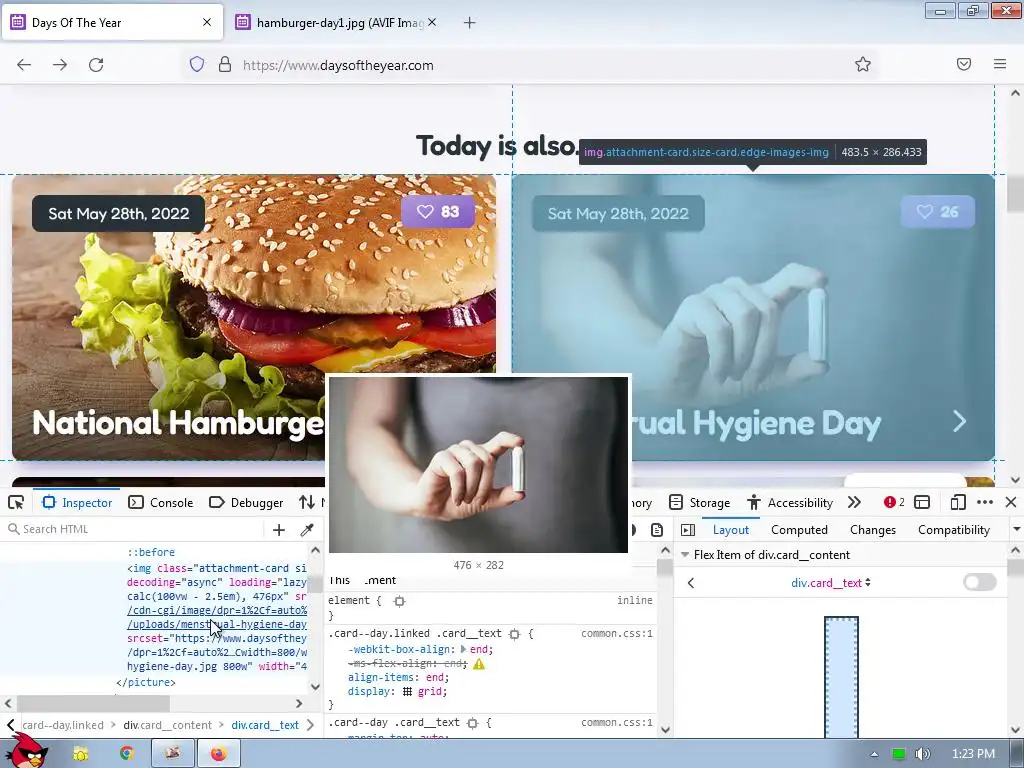1024x768 pixels.
Task: Switch to the Debugger tab
Action: click(246, 502)
